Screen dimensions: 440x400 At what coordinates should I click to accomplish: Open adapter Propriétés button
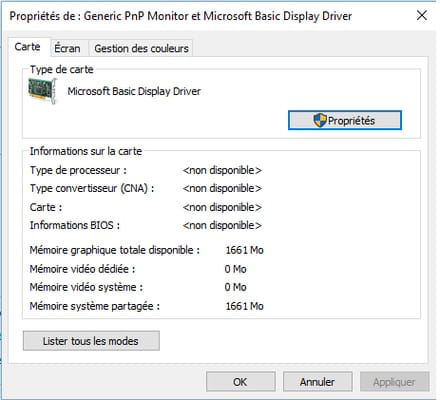click(345, 120)
